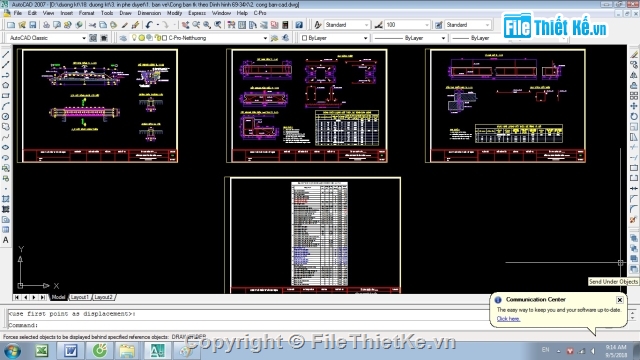640x360 pixels.
Task: Select the Line tool in draw toolbar
Action: (x=5, y=55)
